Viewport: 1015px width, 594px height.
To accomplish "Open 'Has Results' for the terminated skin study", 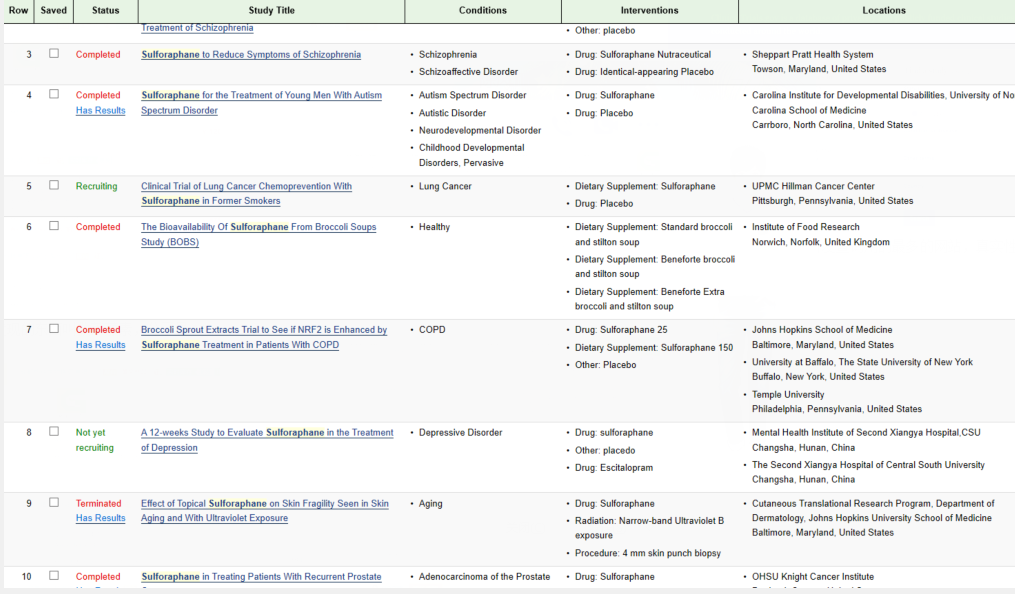I will point(101,518).
